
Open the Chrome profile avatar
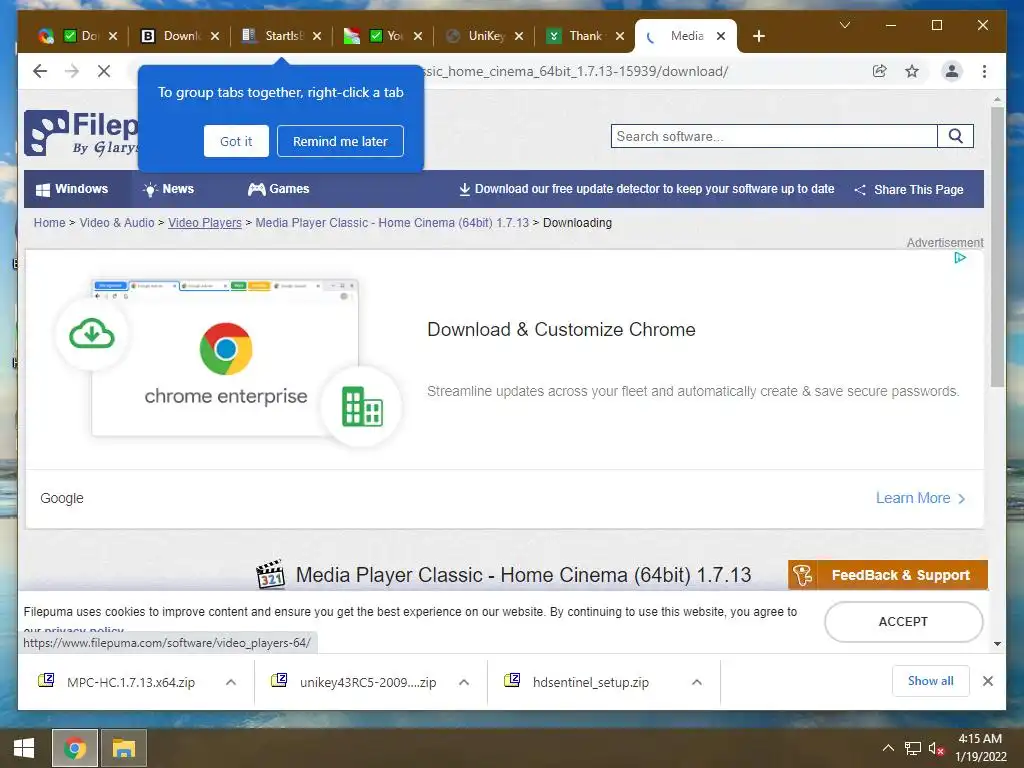952,71
